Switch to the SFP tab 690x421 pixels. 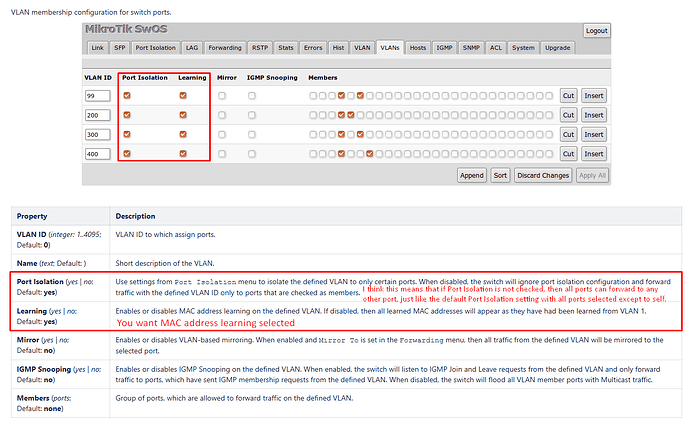[x=120, y=48]
